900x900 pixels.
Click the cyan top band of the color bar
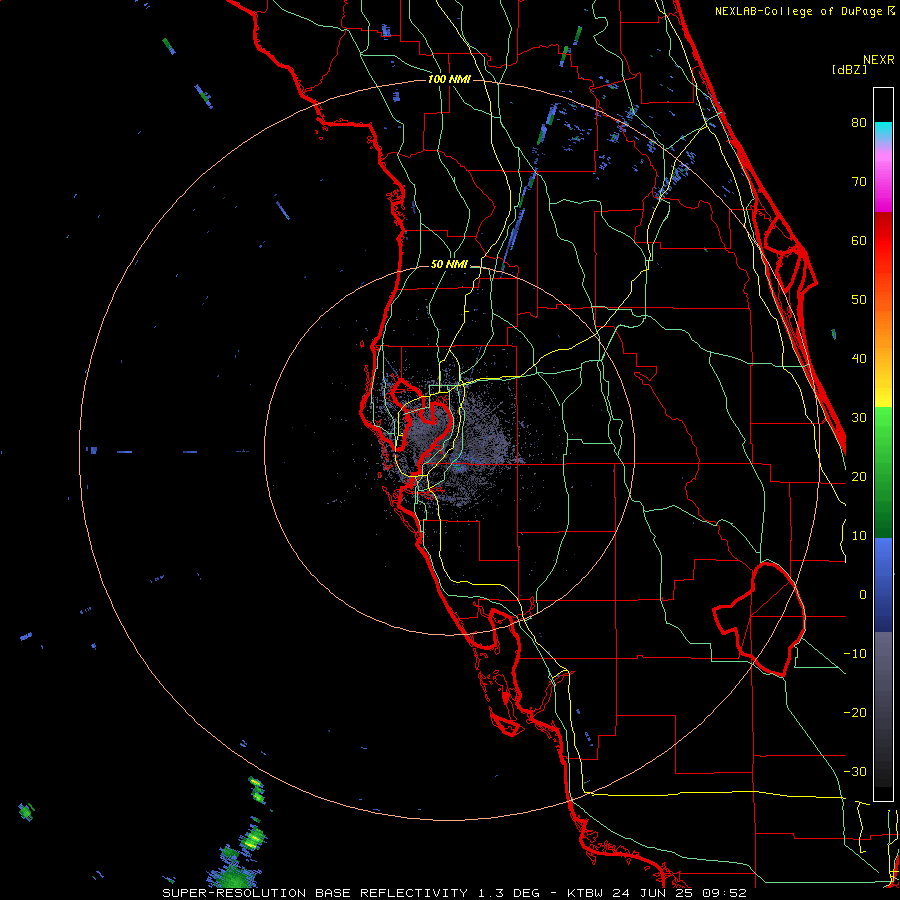tap(883, 131)
